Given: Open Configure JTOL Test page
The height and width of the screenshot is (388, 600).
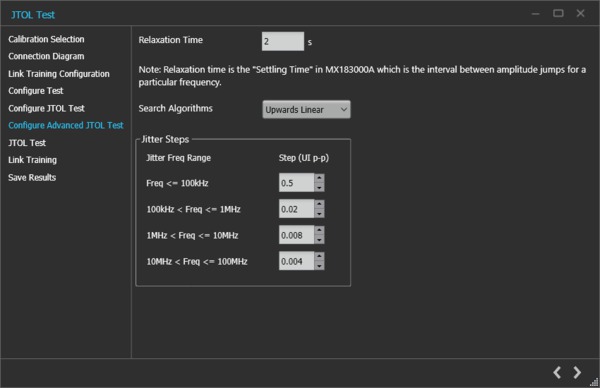Looking at the screenshot, I should (x=46, y=108).
